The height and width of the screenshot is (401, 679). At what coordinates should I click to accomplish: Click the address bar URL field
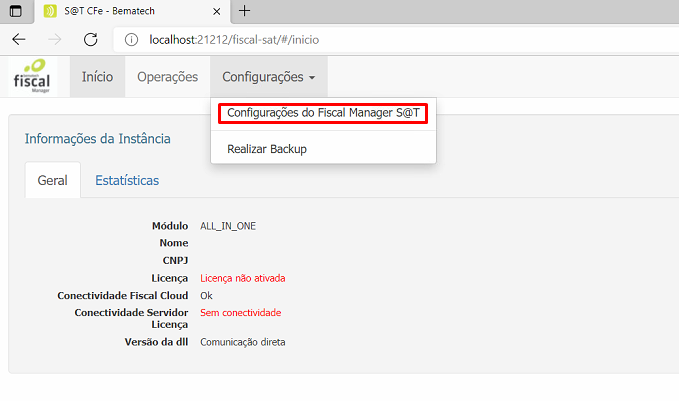(x=396, y=40)
